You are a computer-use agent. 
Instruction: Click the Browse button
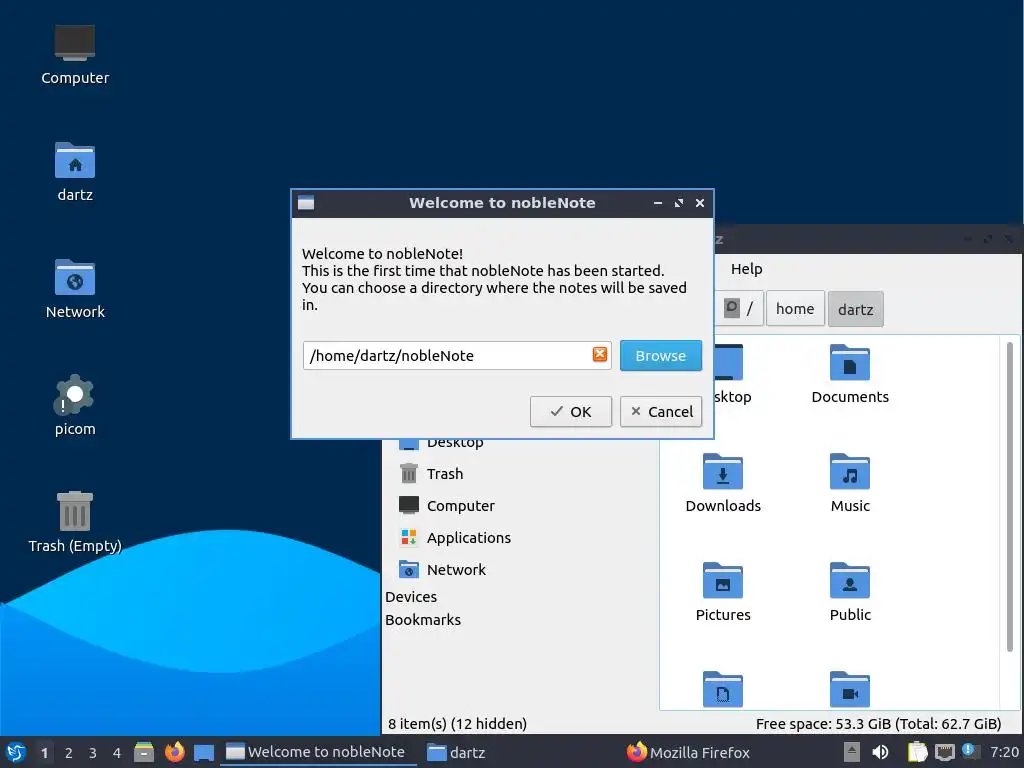click(x=660, y=355)
